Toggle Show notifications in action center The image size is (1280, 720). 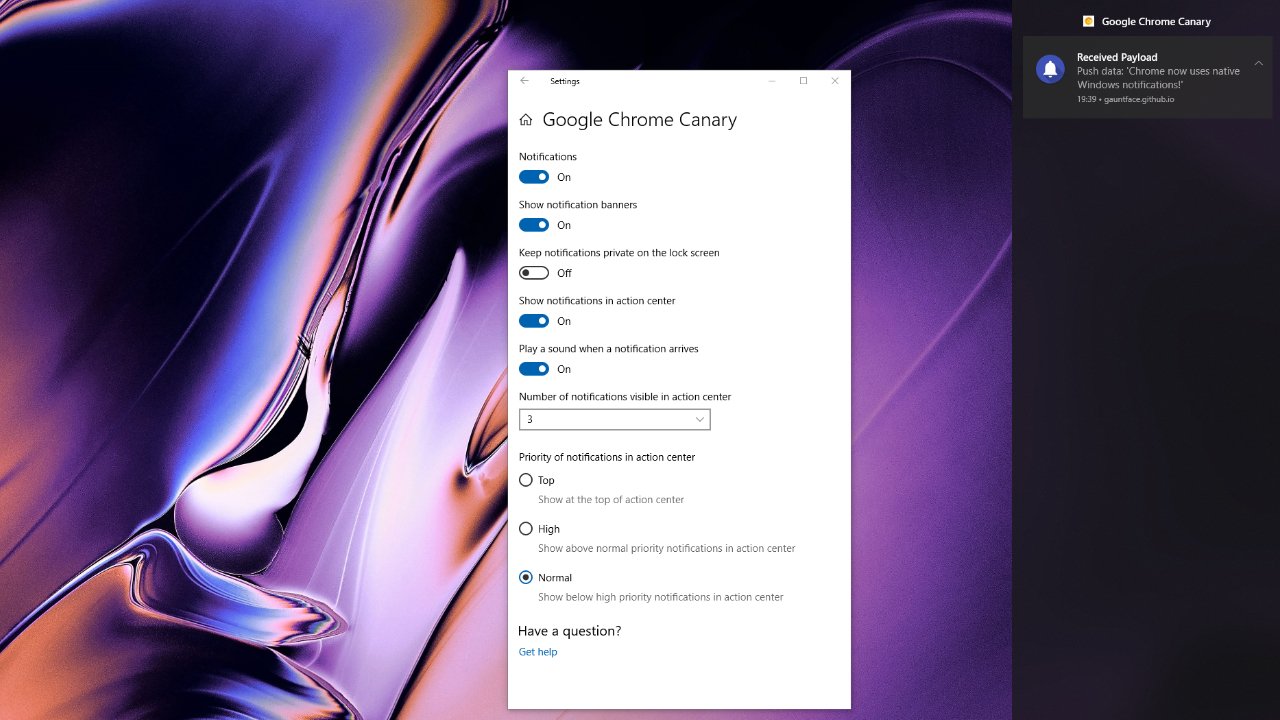(534, 321)
